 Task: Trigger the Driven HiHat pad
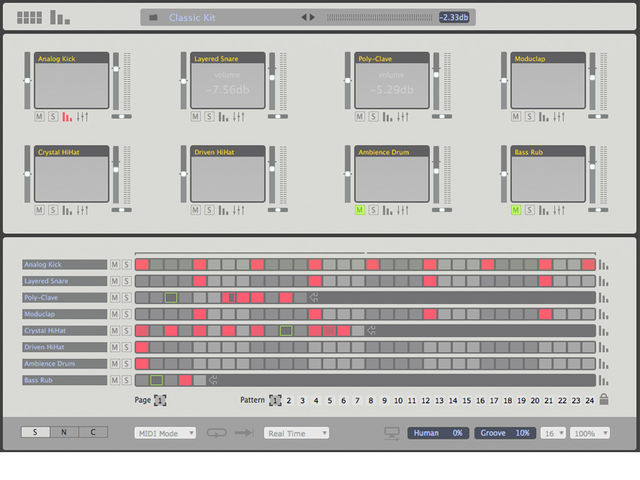[x=228, y=174]
